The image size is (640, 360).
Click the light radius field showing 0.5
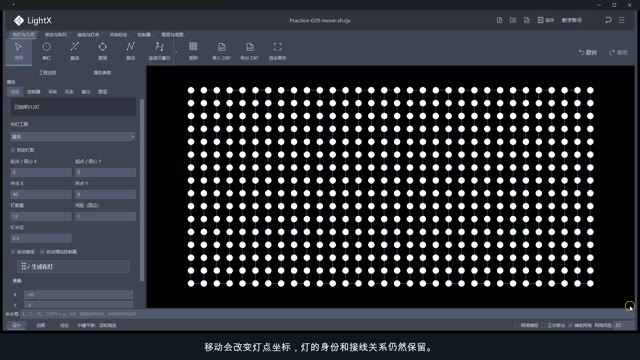41,238
